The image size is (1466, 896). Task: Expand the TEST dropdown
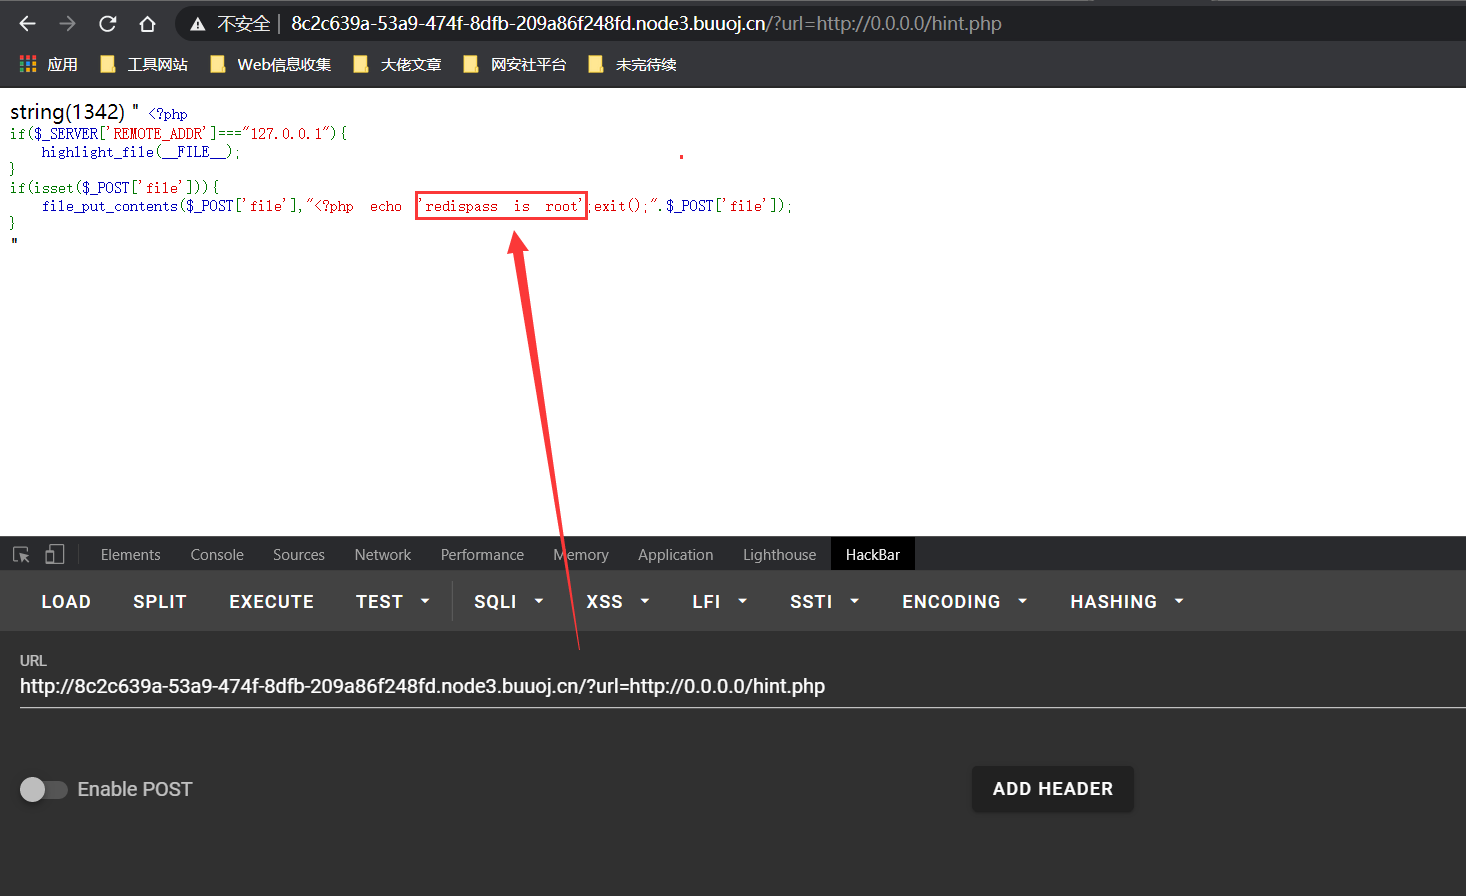pos(393,601)
